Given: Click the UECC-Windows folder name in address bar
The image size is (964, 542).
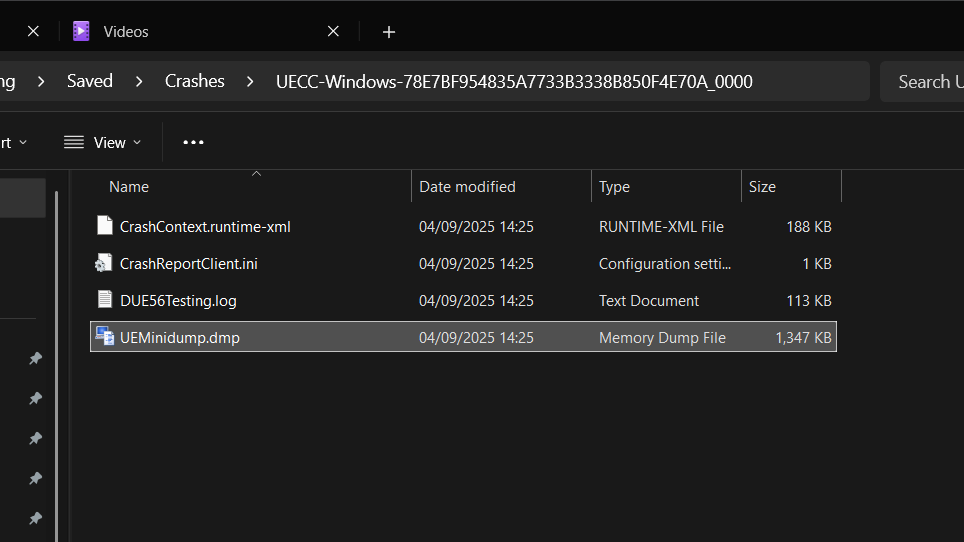Looking at the screenshot, I should point(514,82).
